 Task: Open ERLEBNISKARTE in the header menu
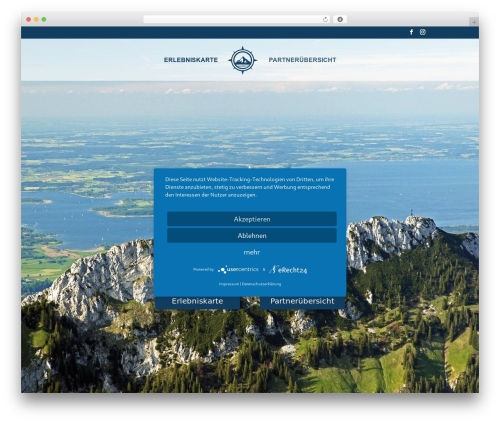[x=191, y=60]
